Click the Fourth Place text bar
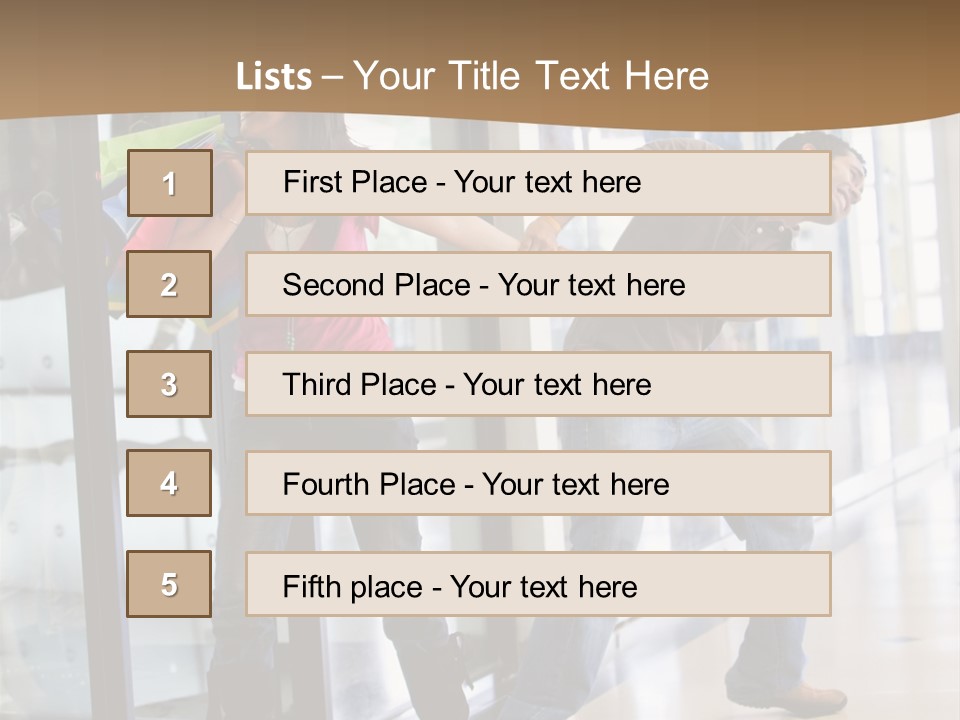This screenshot has height=720, width=960. coord(539,484)
